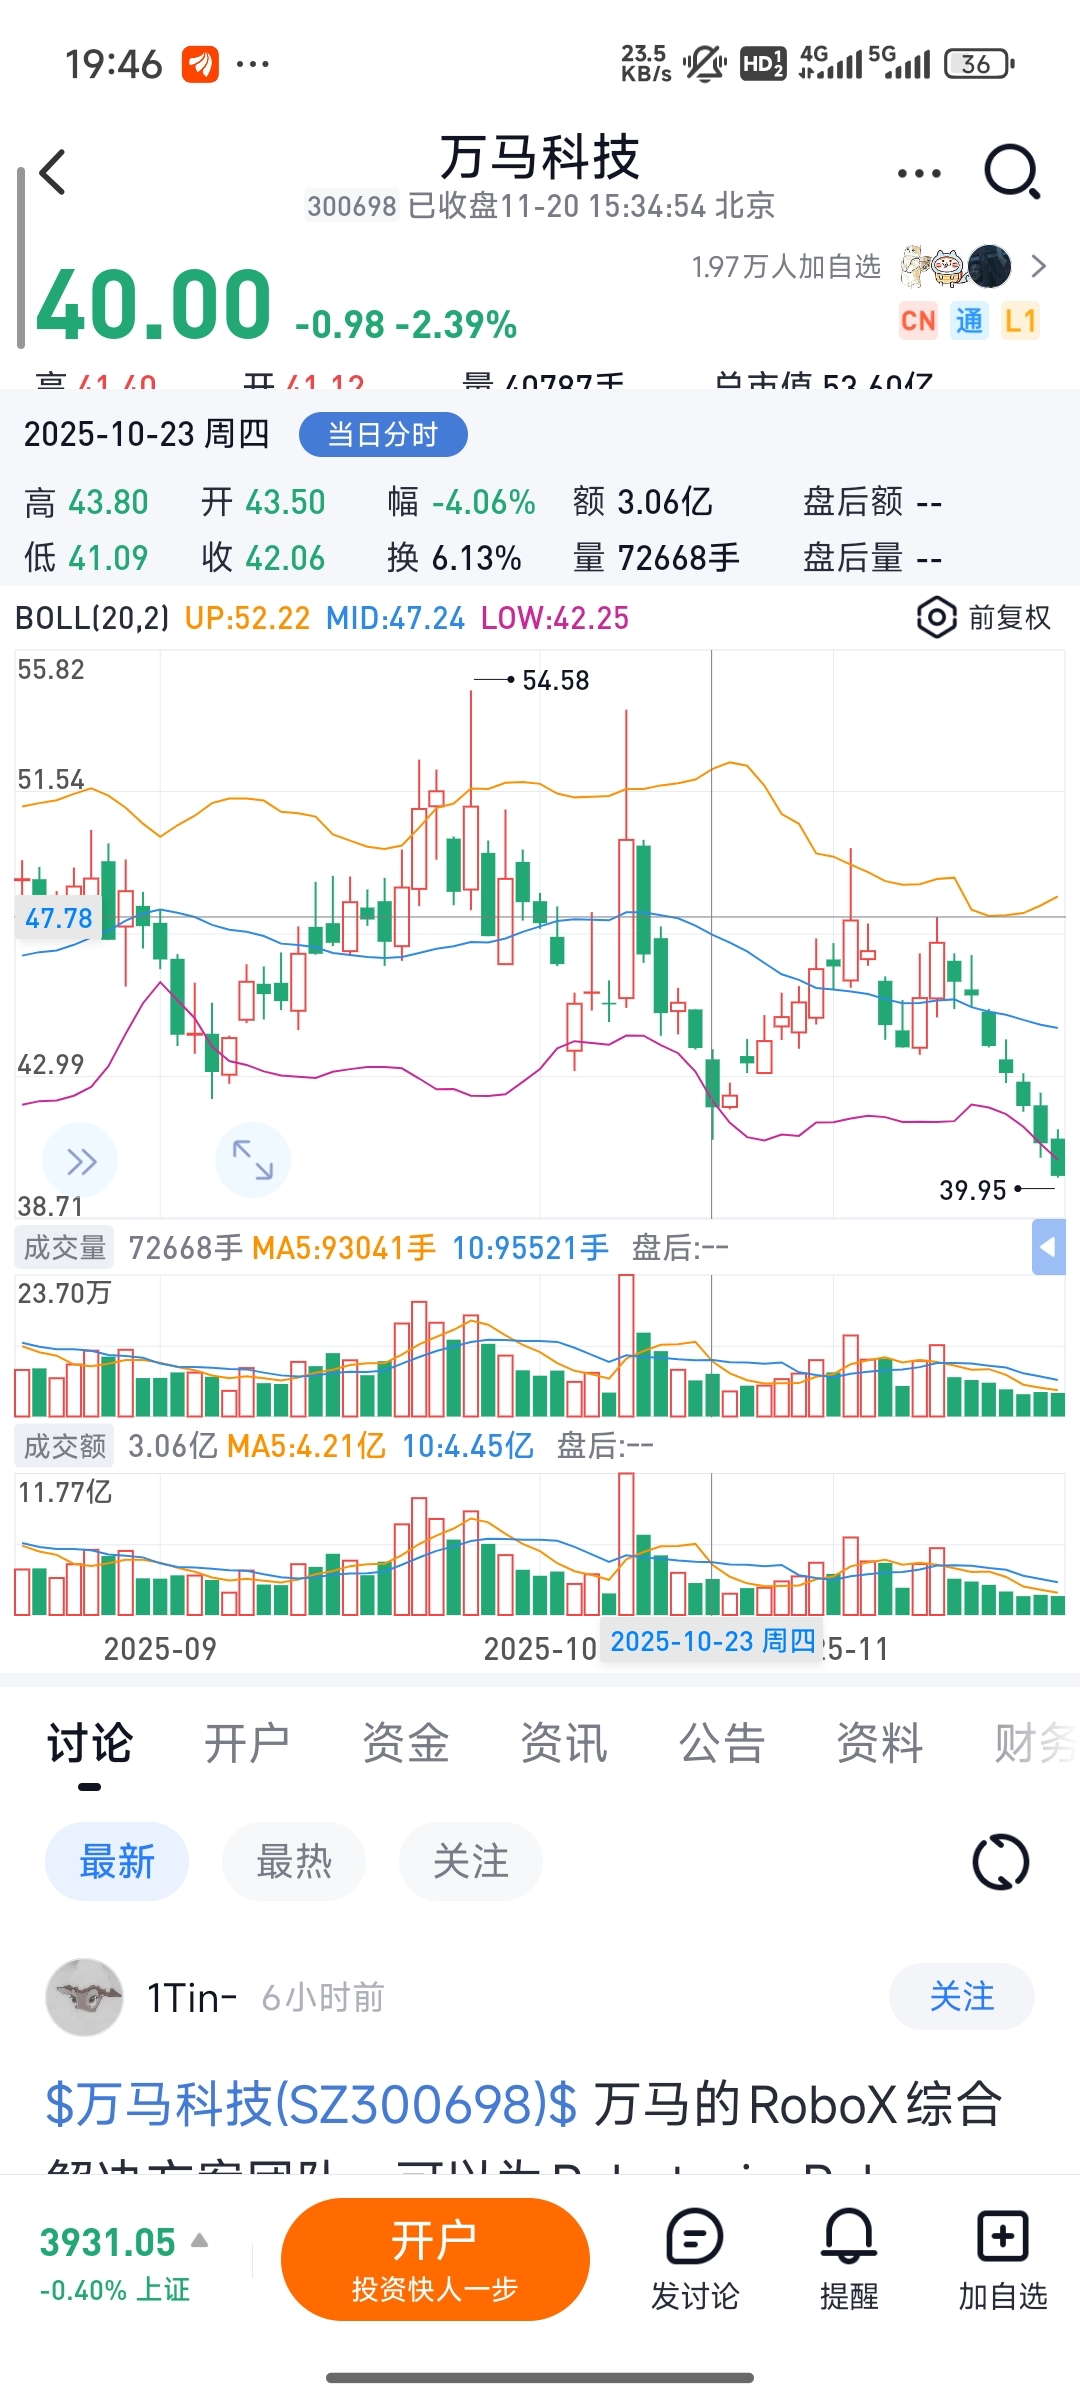Viewport: 1080px width, 2400px height.
Task: Collapse side panel with blue triangle tab
Action: (1048, 1247)
